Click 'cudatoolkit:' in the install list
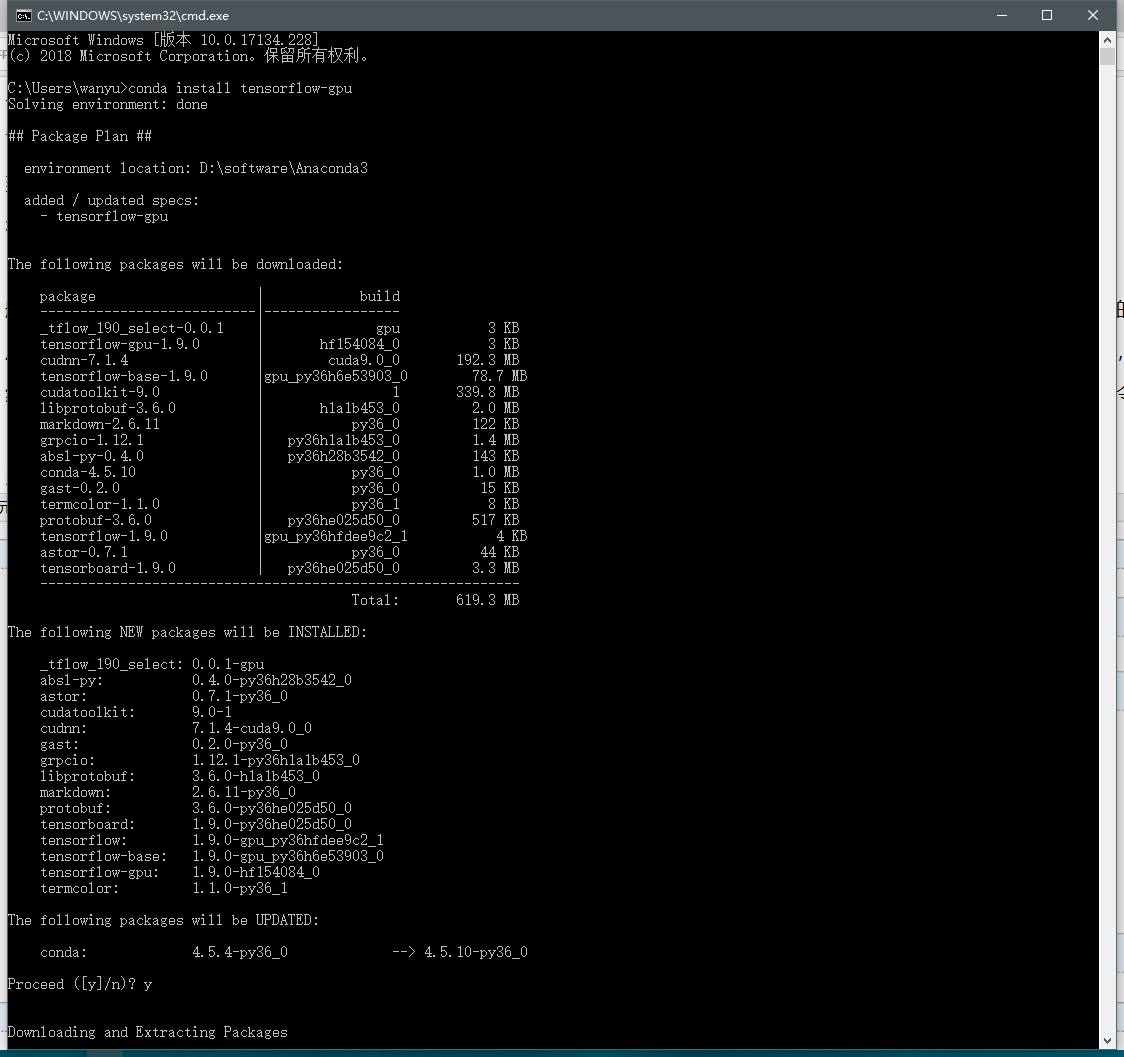The width and height of the screenshot is (1124, 1057). 87,712
